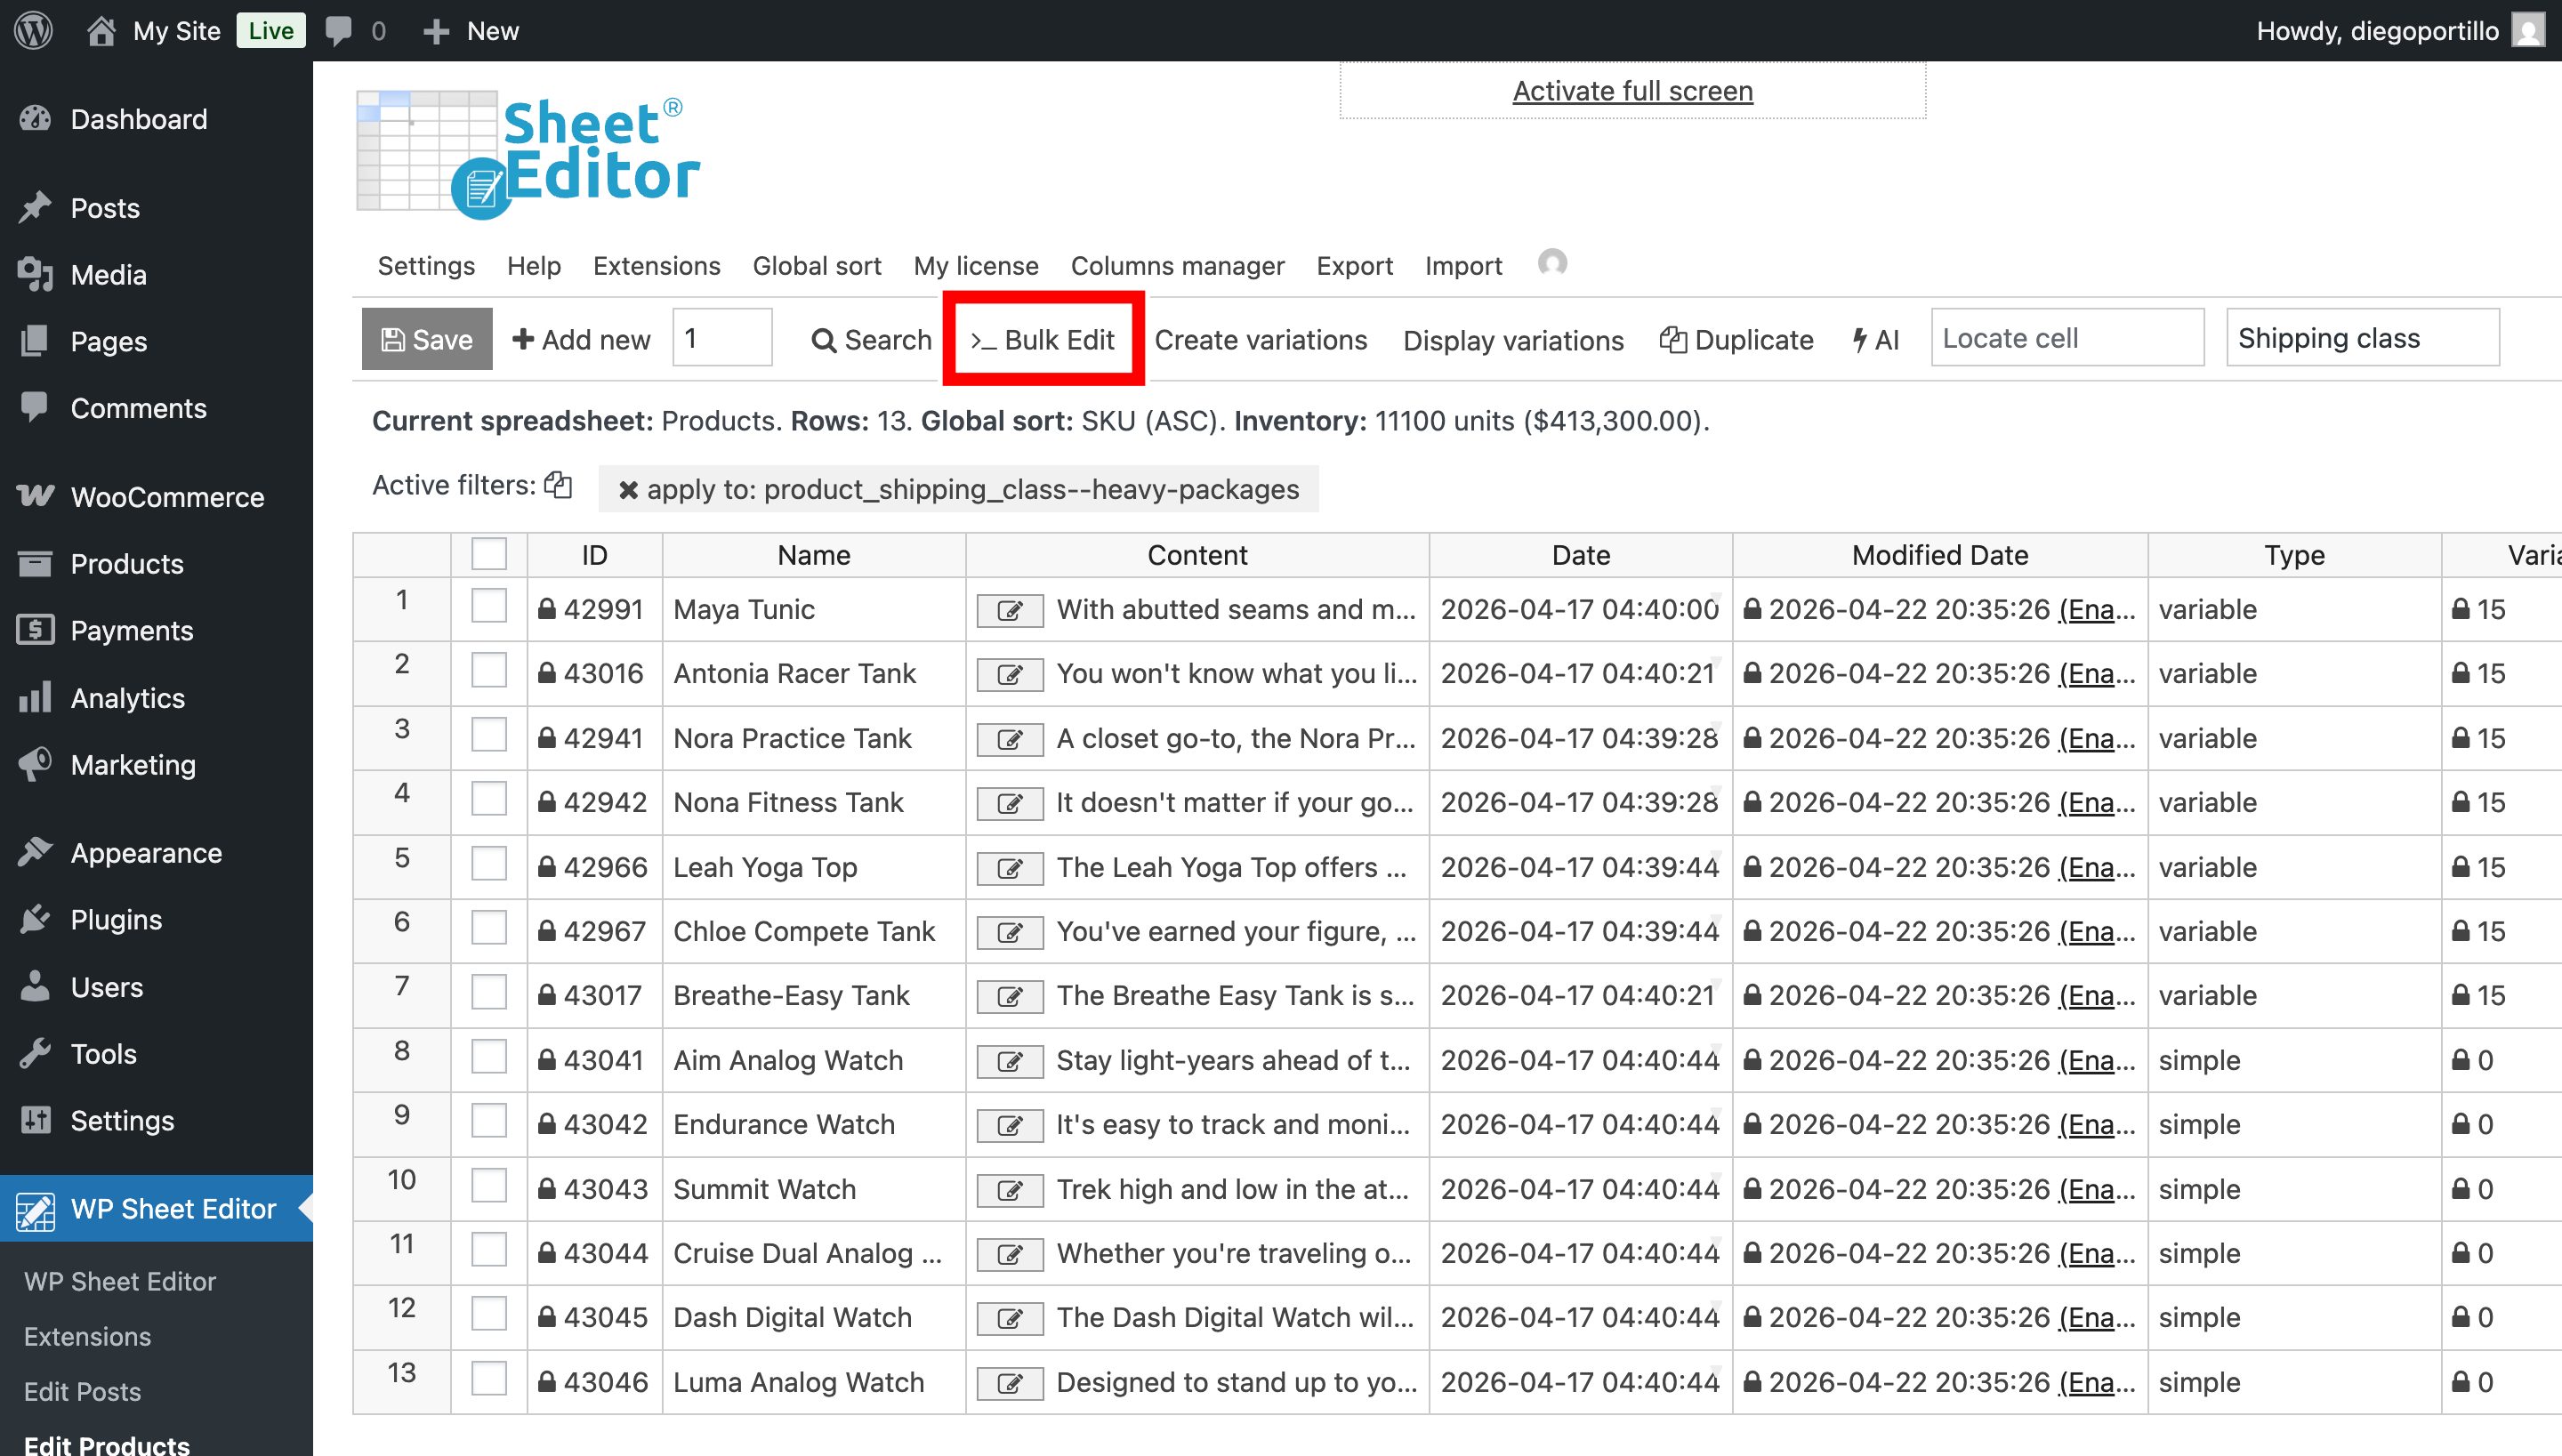The height and width of the screenshot is (1456, 2562).
Task: Open the comments bubble icon in admin bar
Action: click(x=339, y=30)
